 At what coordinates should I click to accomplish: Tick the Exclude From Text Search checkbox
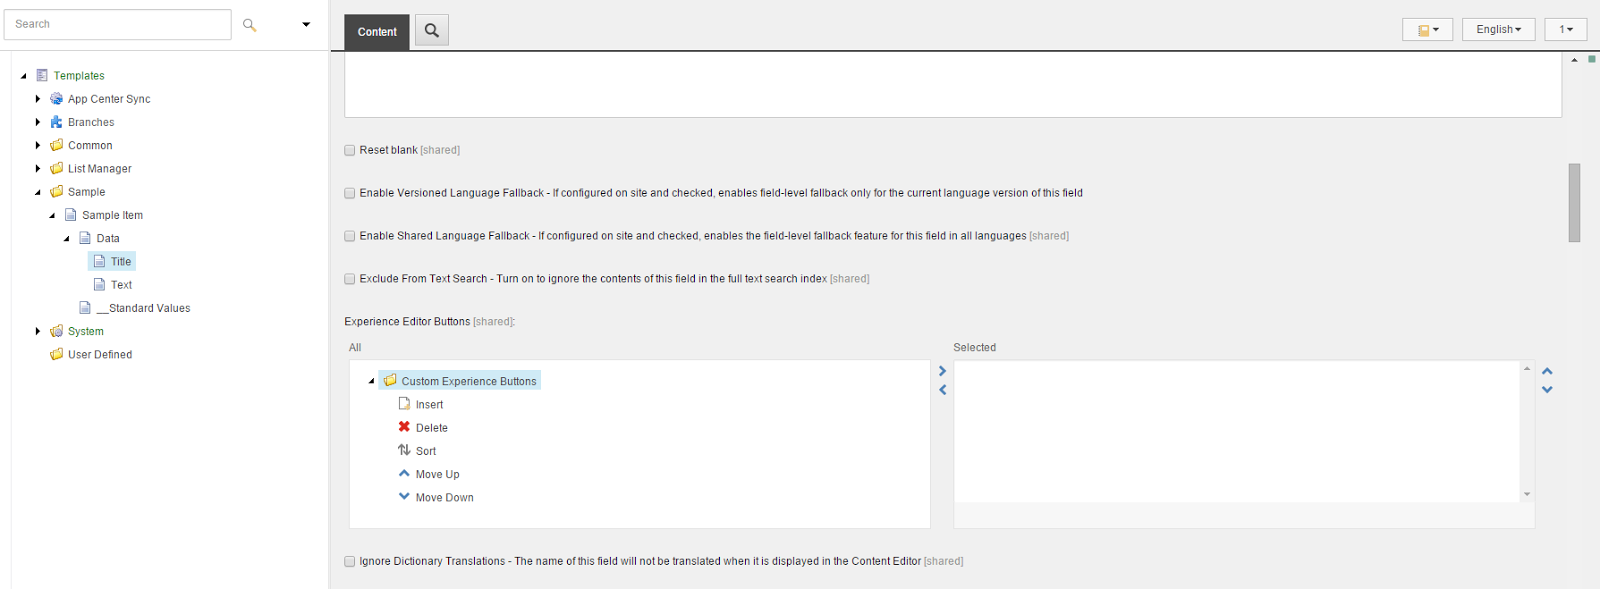point(350,279)
